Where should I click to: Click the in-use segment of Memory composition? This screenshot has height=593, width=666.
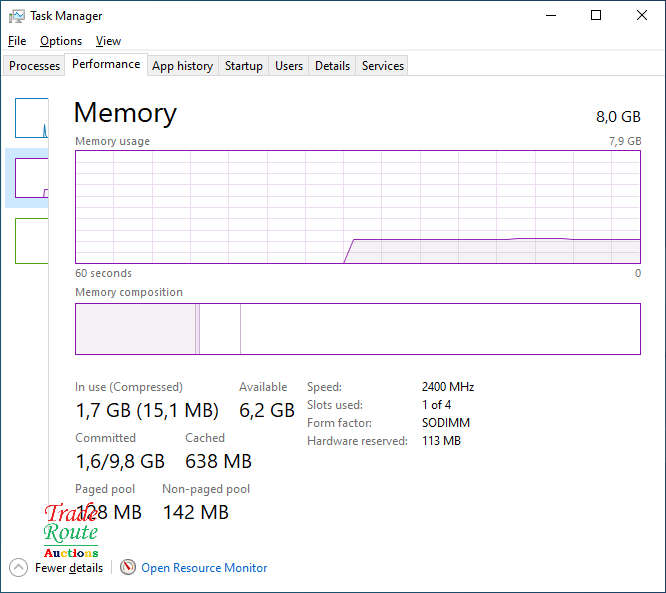tap(135, 329)
